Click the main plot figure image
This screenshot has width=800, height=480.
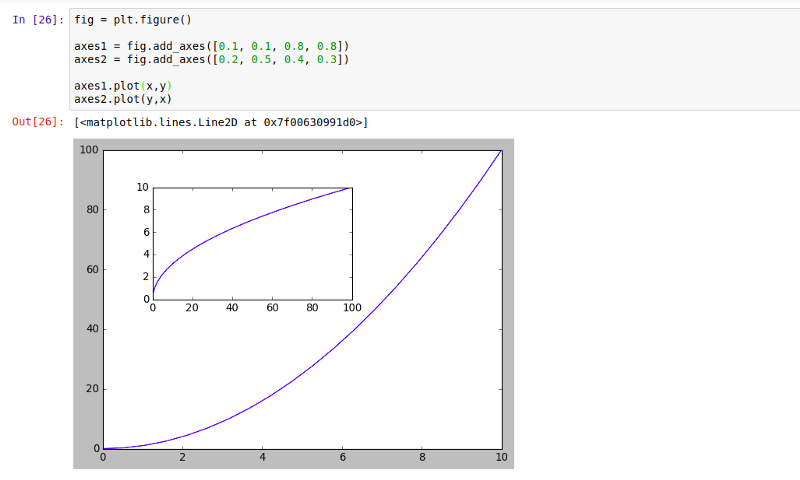coord(293,304)
